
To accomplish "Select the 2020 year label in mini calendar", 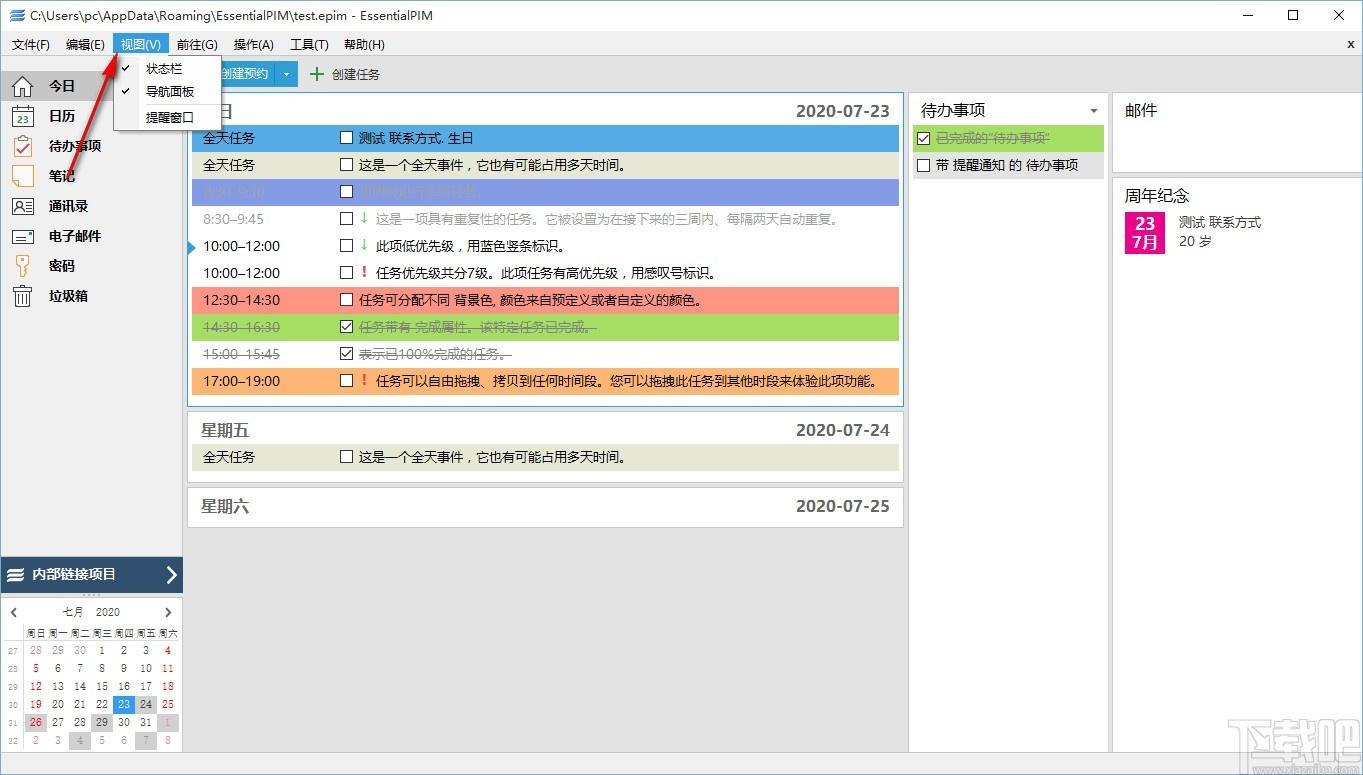I will pos(108,612).
